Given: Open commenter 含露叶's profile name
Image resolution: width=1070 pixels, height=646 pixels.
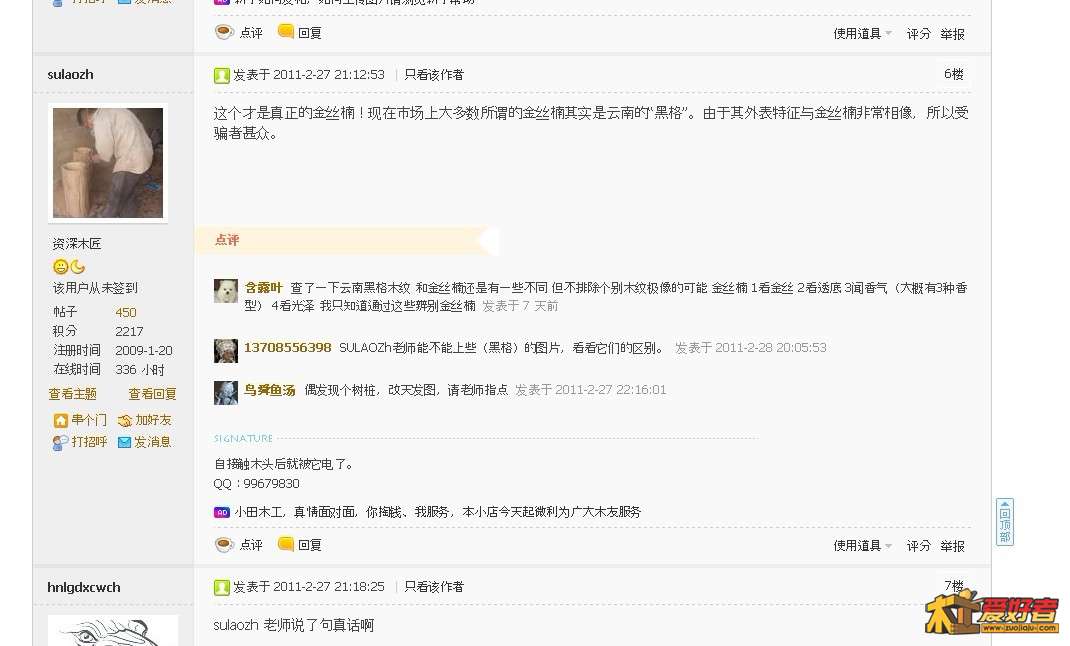Looking at the screenshot, I should pyautogui.click(x=263, y=288).
